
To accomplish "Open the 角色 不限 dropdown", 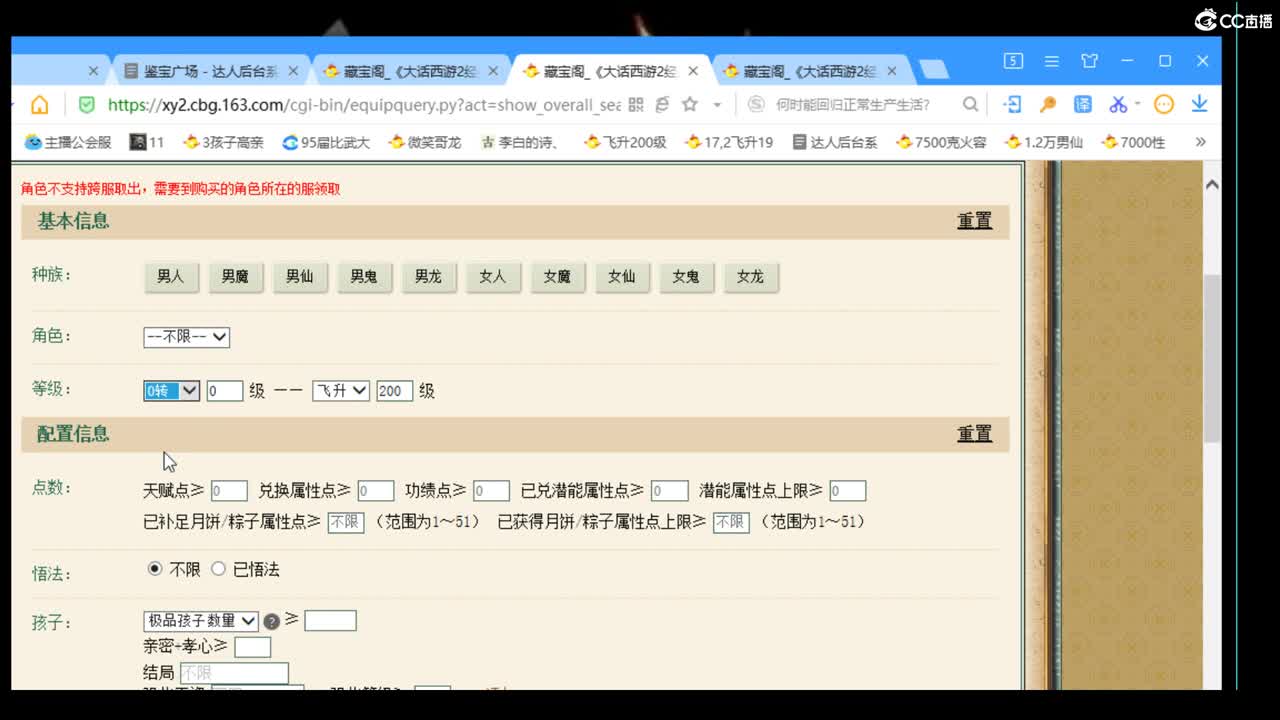I will pos(186,337).
